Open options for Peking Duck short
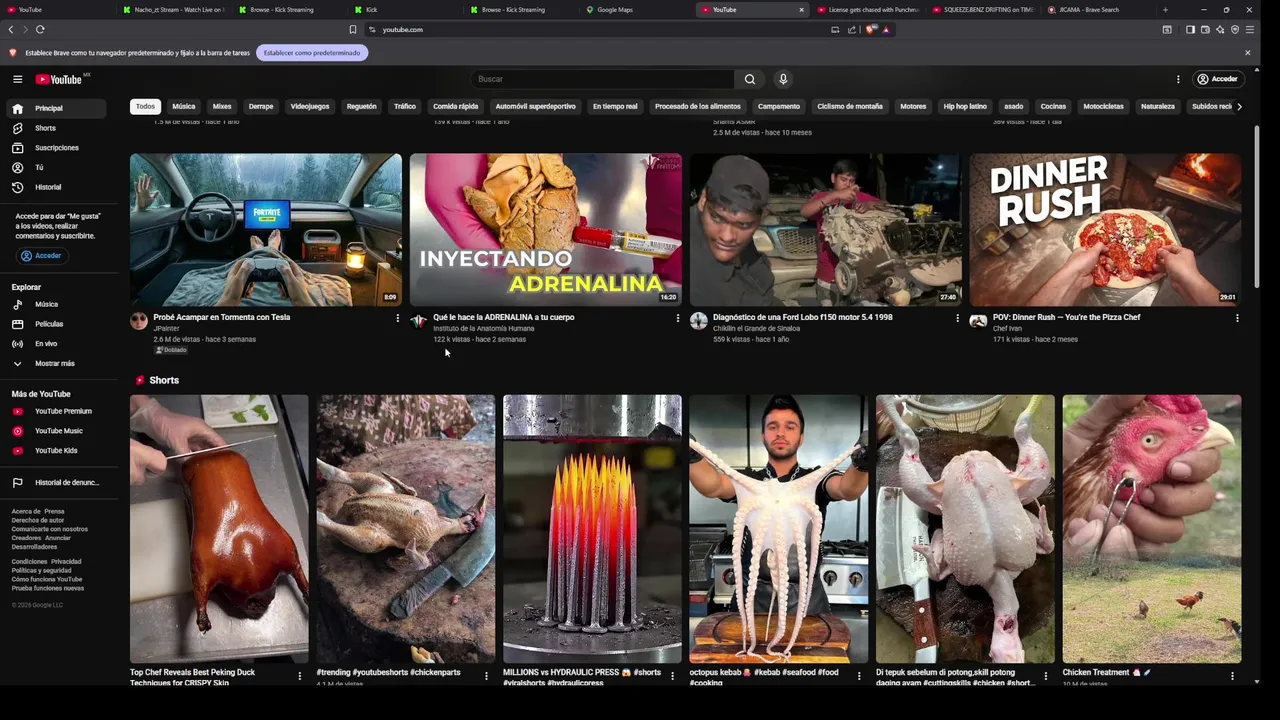 point(300,676)
